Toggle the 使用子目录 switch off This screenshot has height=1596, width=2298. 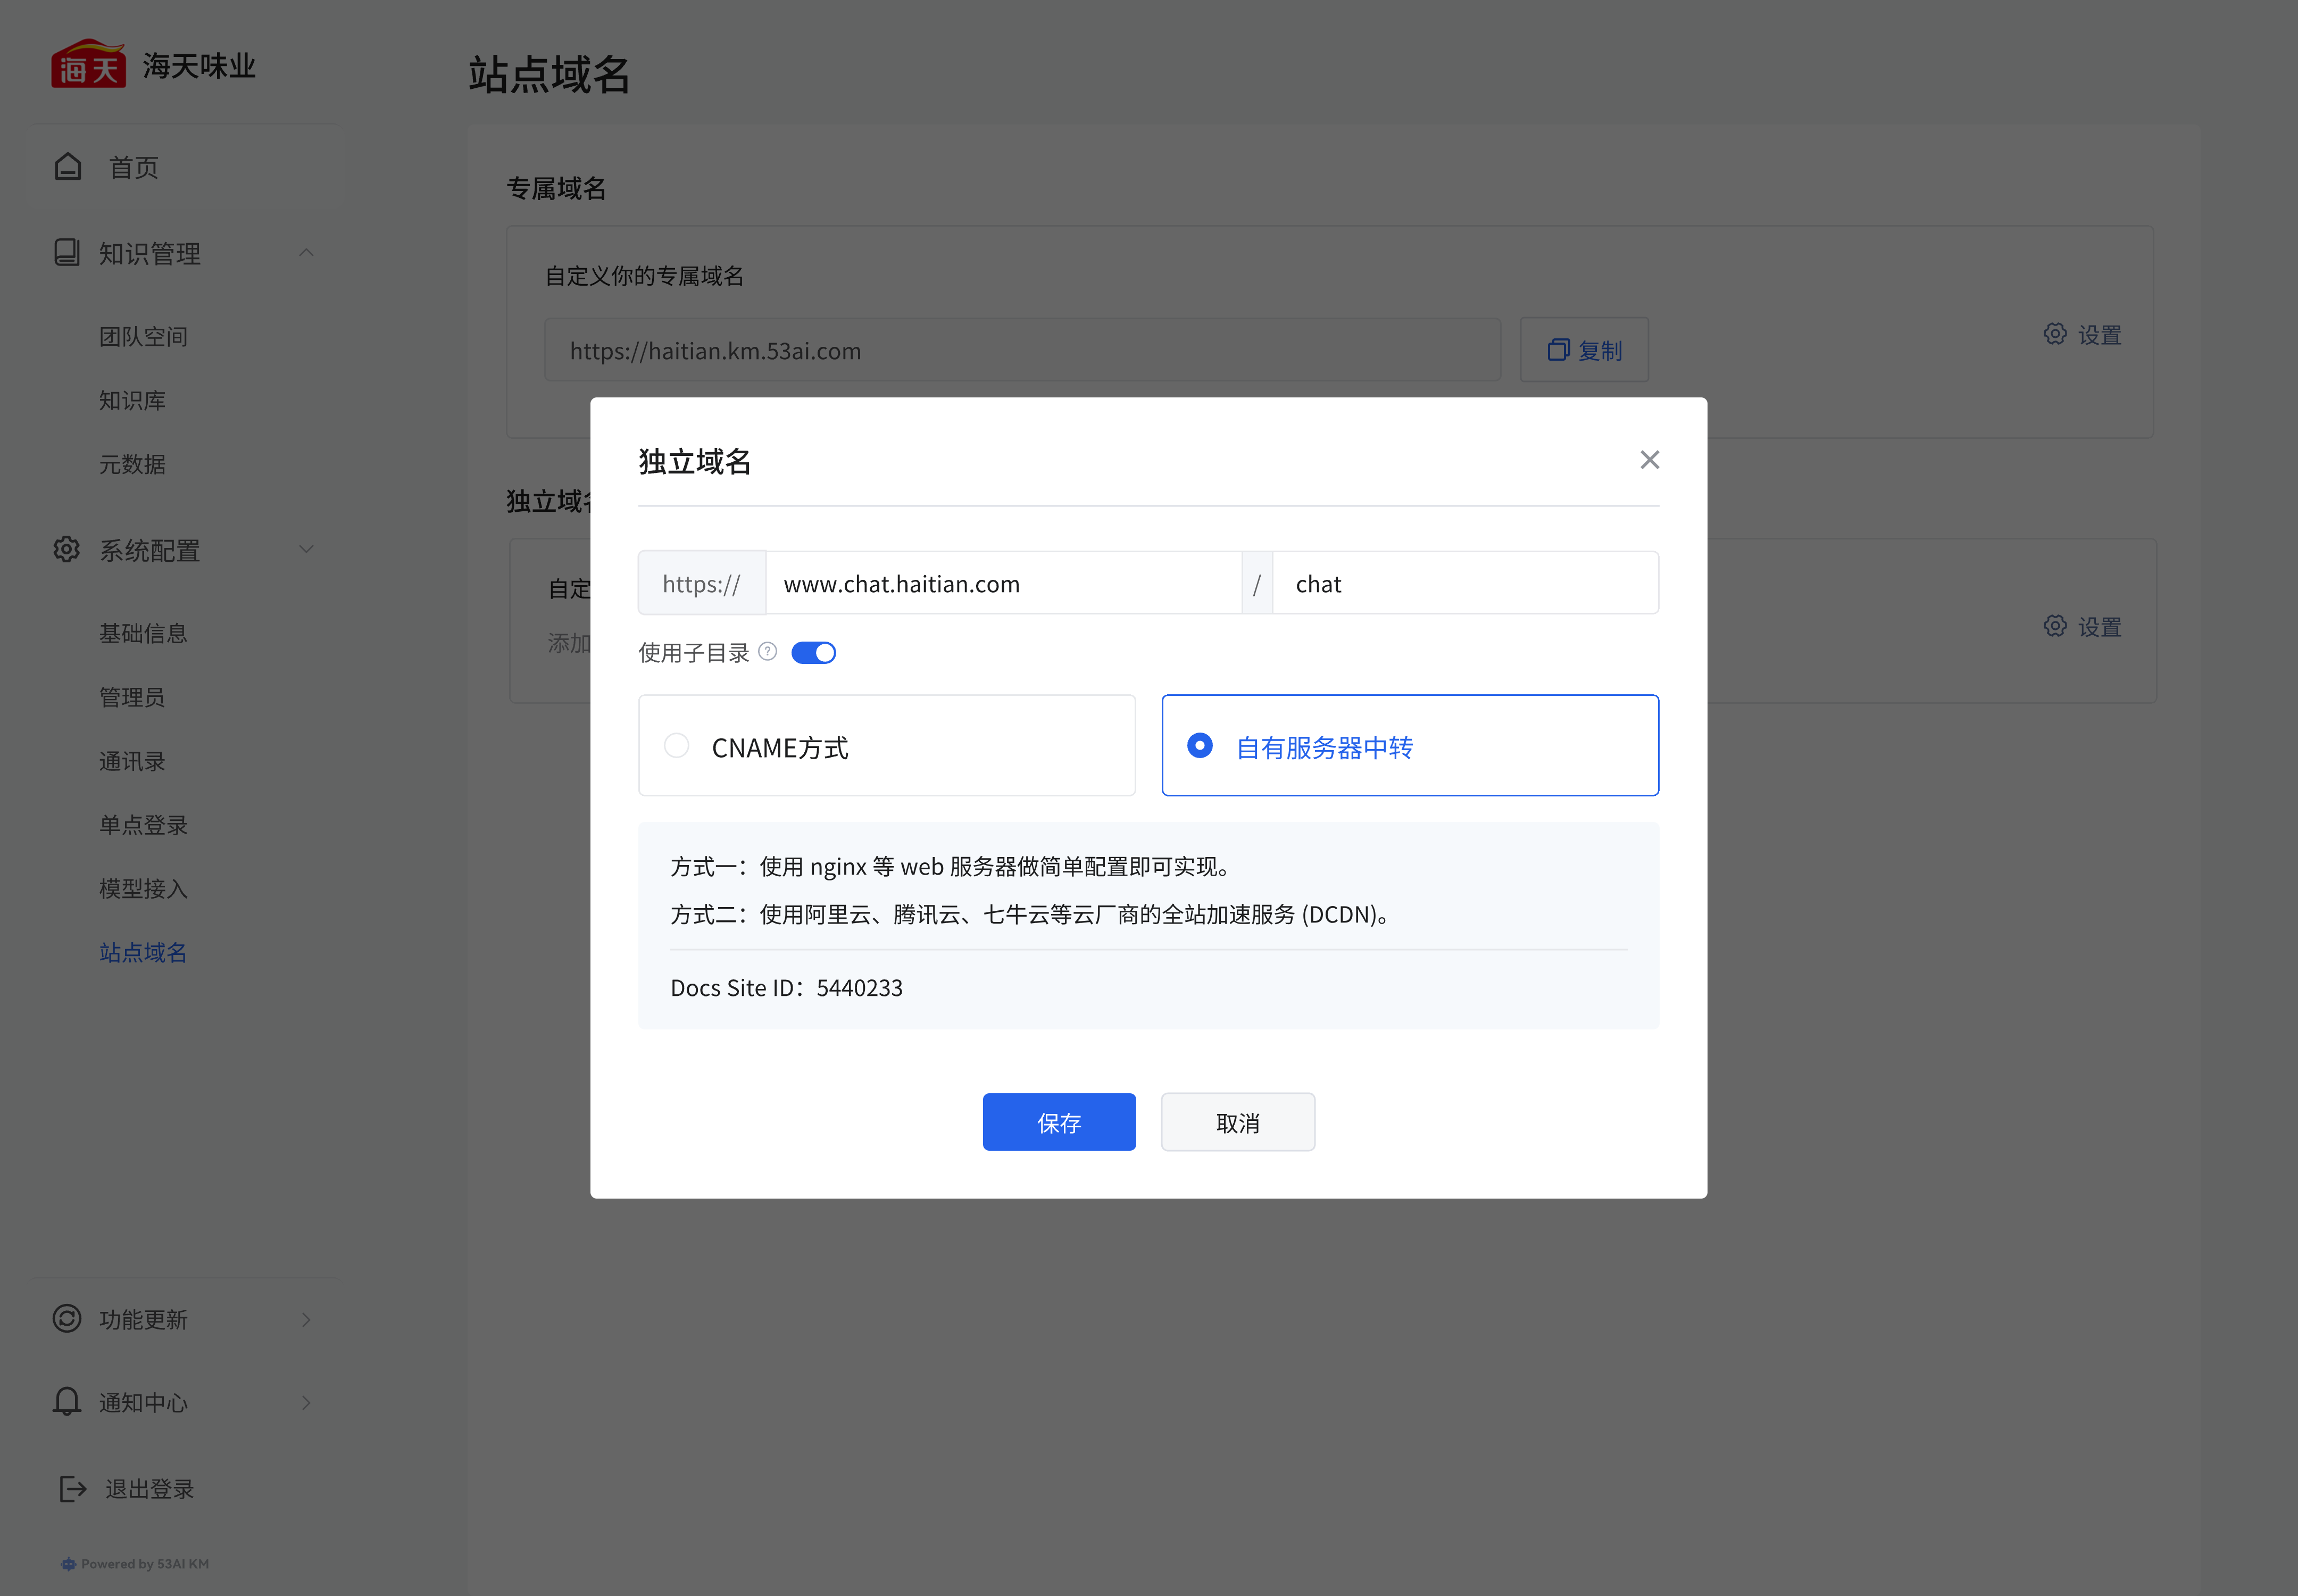pyautogui.click(x=813, y=653)
